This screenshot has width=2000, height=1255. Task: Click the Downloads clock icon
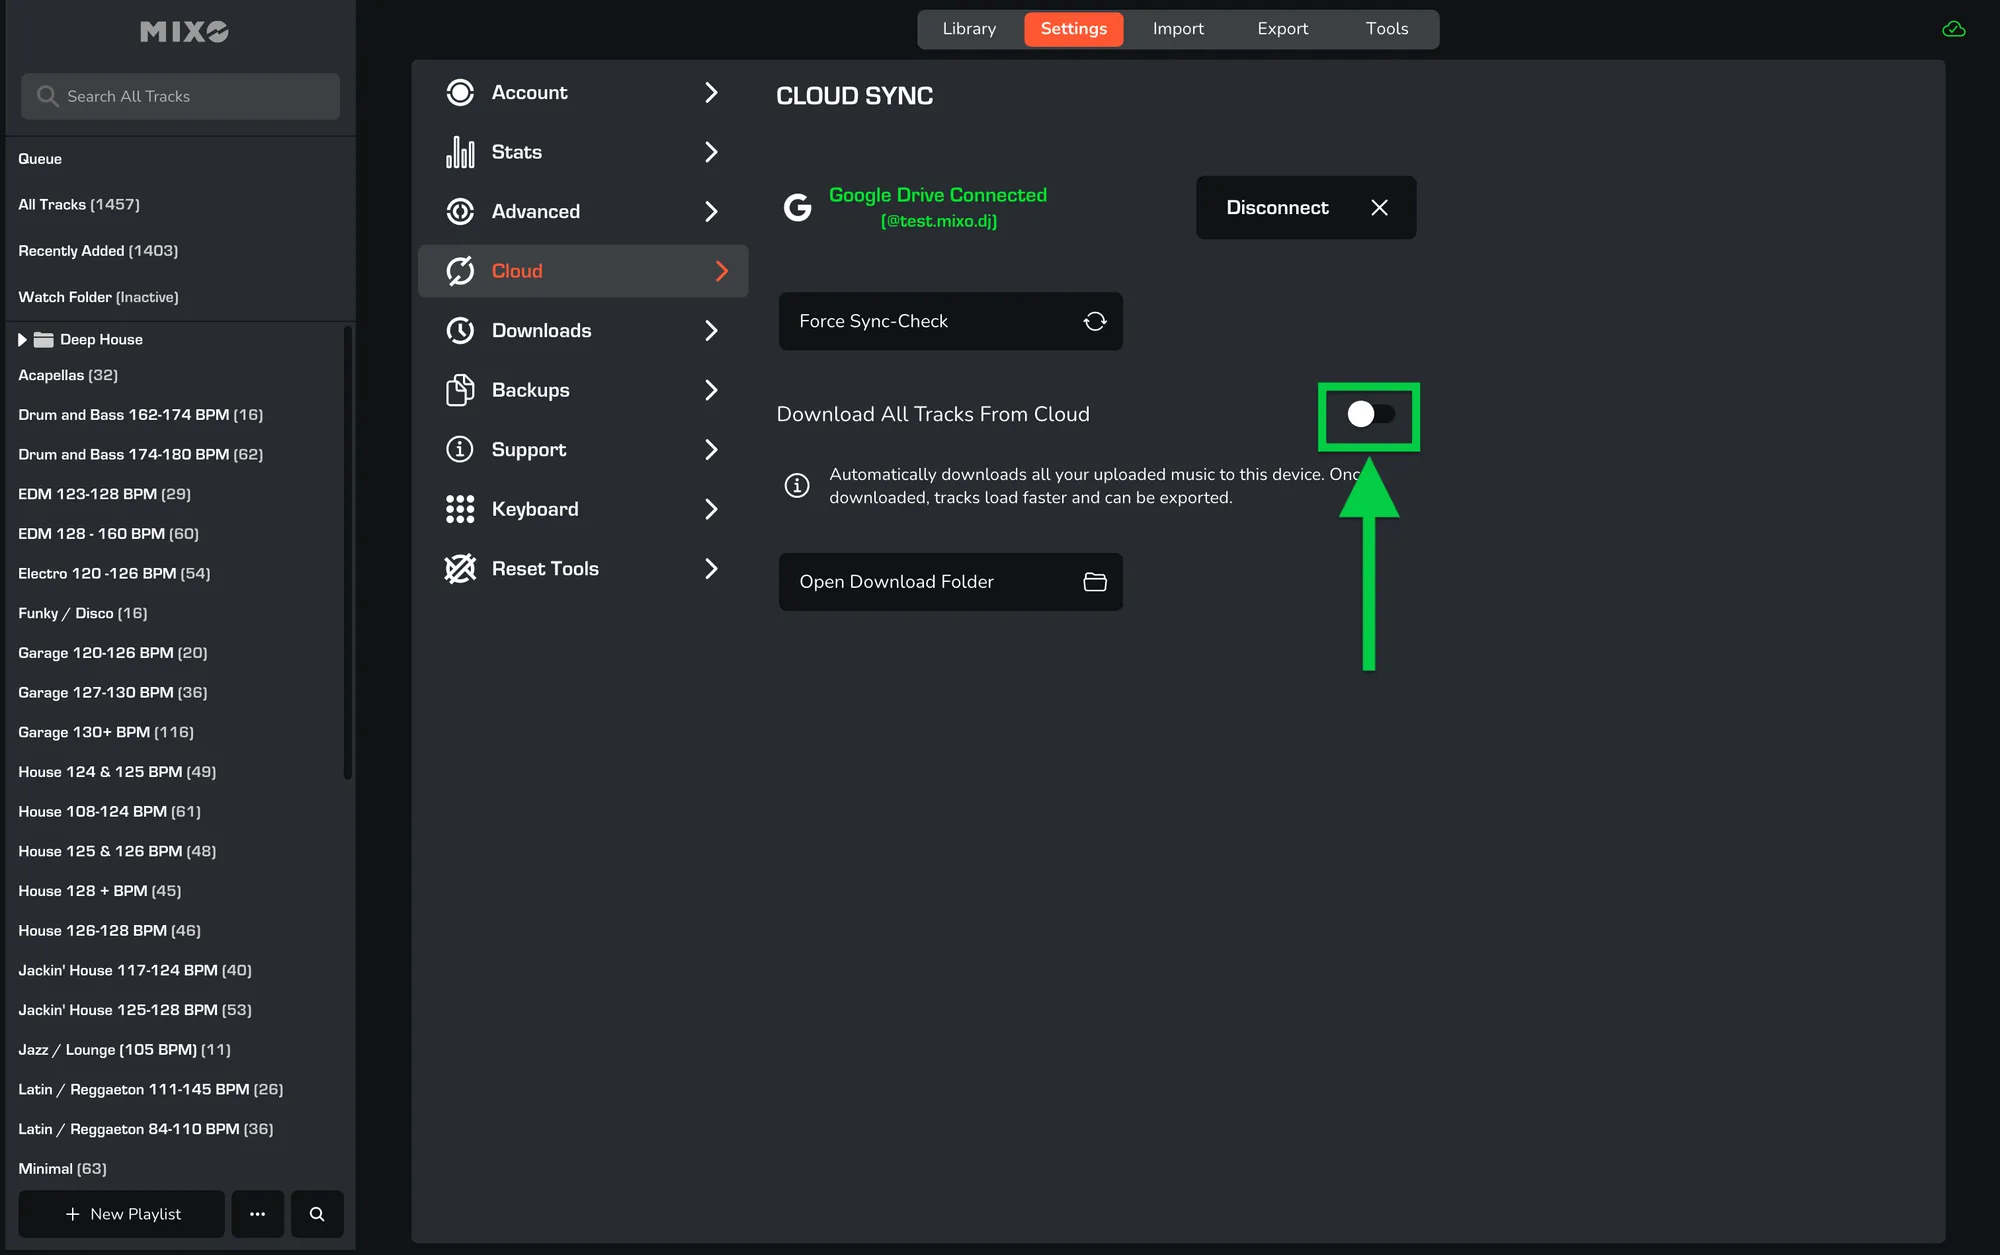pos(459,331)
